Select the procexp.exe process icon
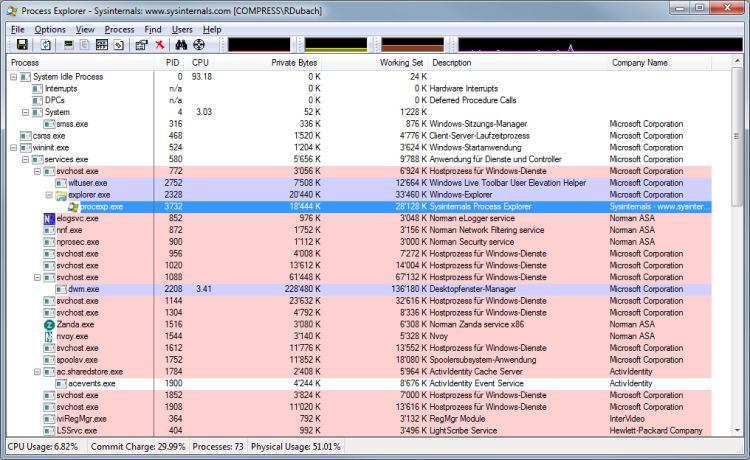Image resolution: width=750 pixels, height=460 pixels. click(x=73, y=207)
